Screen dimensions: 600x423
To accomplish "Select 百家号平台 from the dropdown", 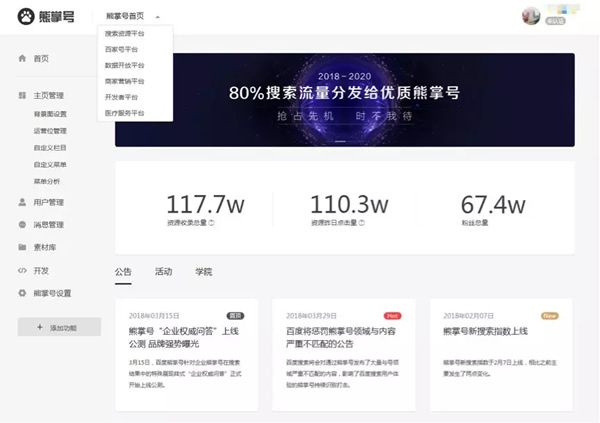I will [x=121, y=49].
